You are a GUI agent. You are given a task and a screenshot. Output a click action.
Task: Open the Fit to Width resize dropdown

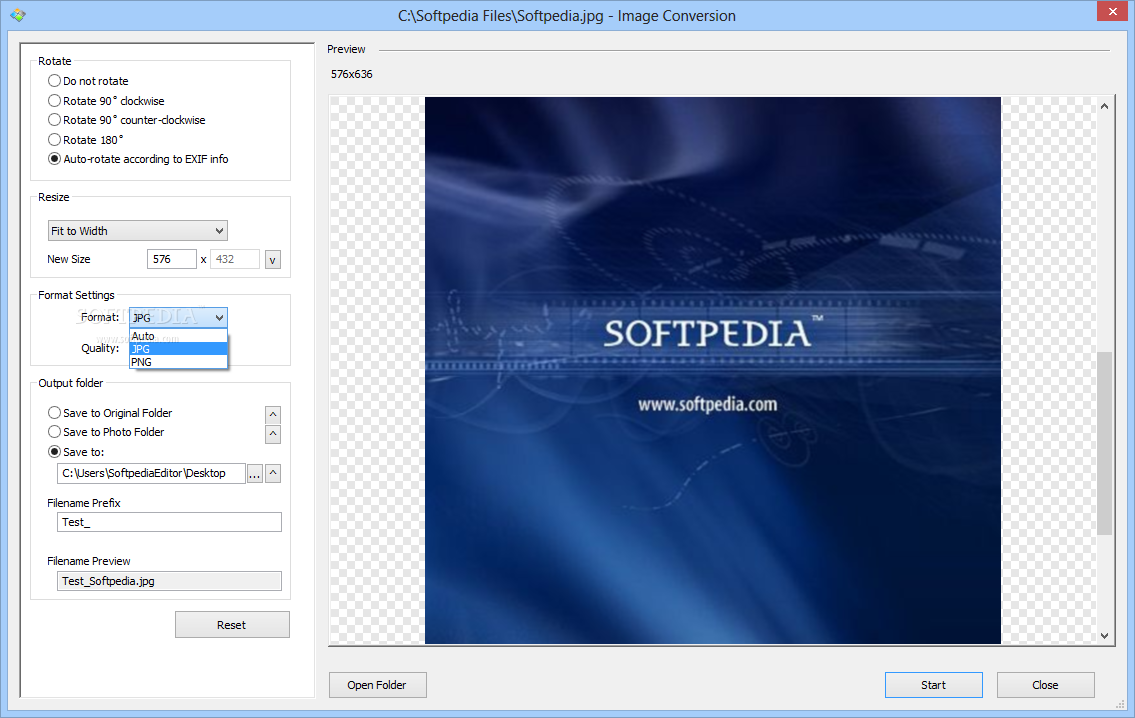138,231
